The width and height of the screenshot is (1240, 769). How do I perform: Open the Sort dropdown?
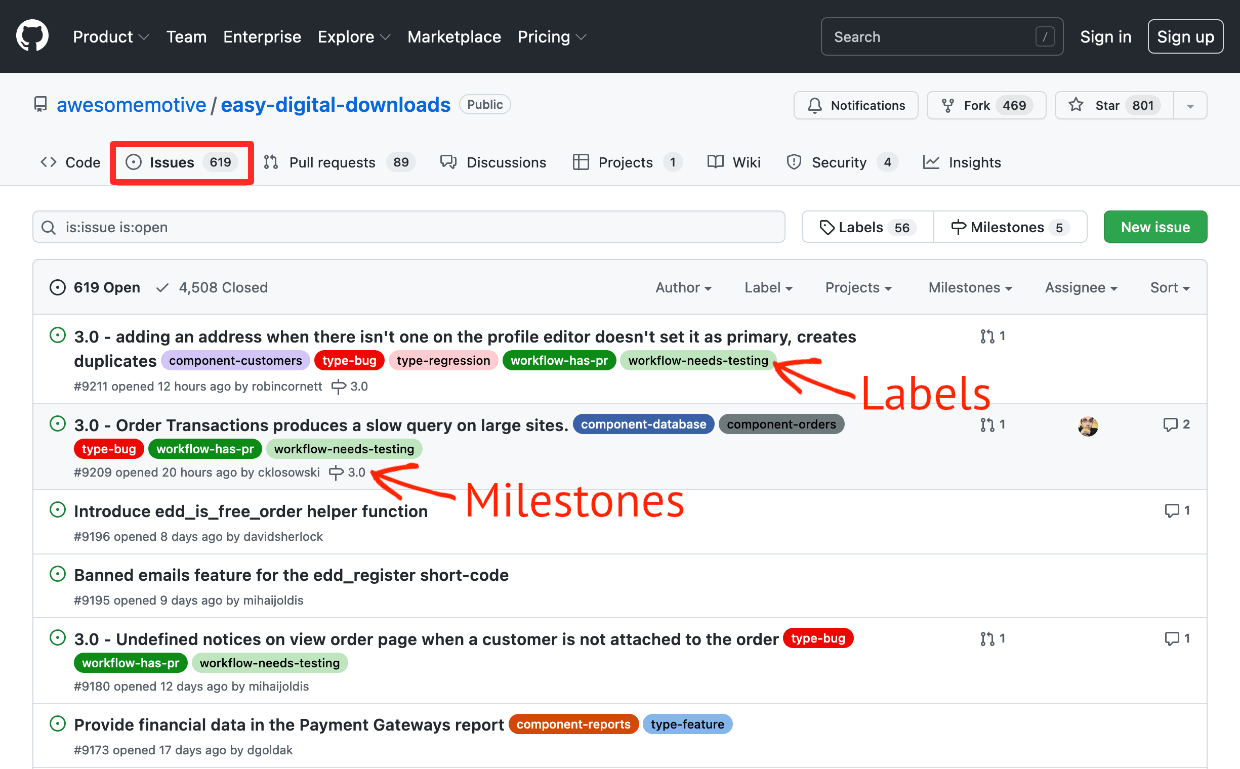pos(1170,288)
